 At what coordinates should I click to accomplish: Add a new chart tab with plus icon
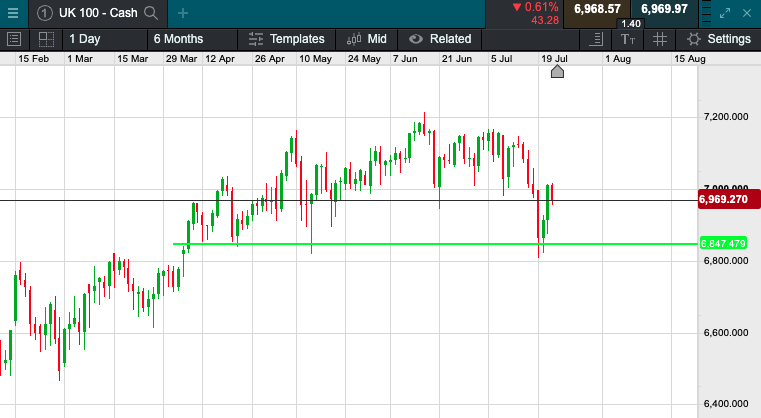182,13
